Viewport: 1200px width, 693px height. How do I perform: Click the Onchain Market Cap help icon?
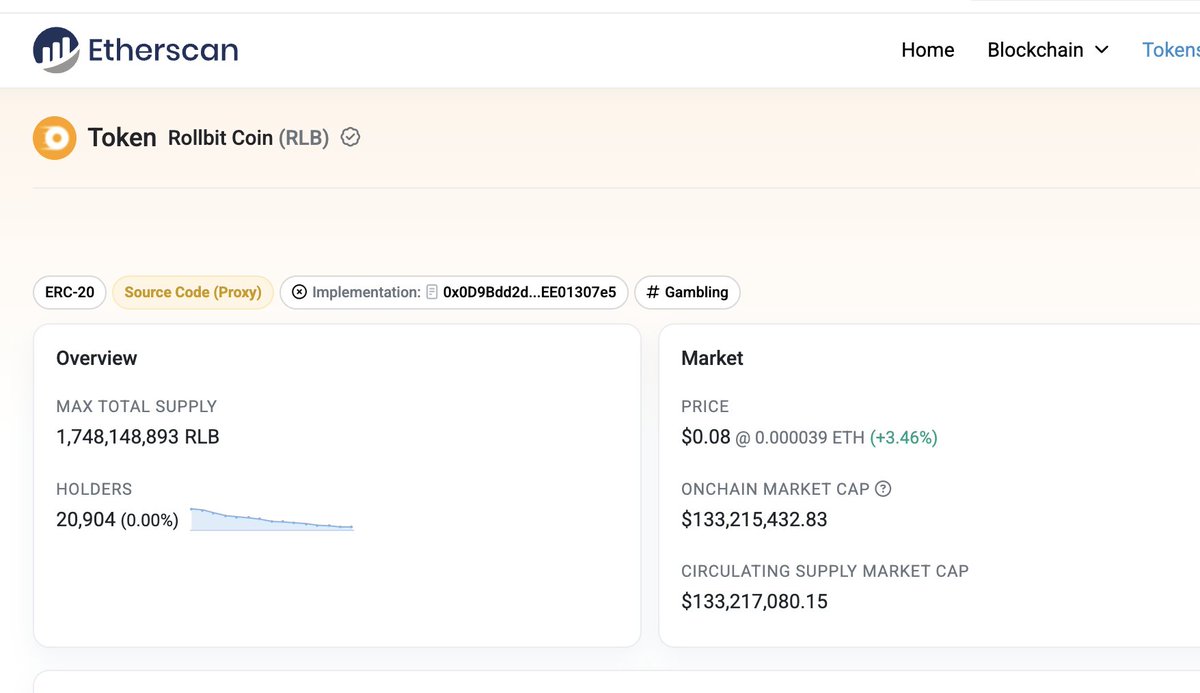[x=883, y=489]
